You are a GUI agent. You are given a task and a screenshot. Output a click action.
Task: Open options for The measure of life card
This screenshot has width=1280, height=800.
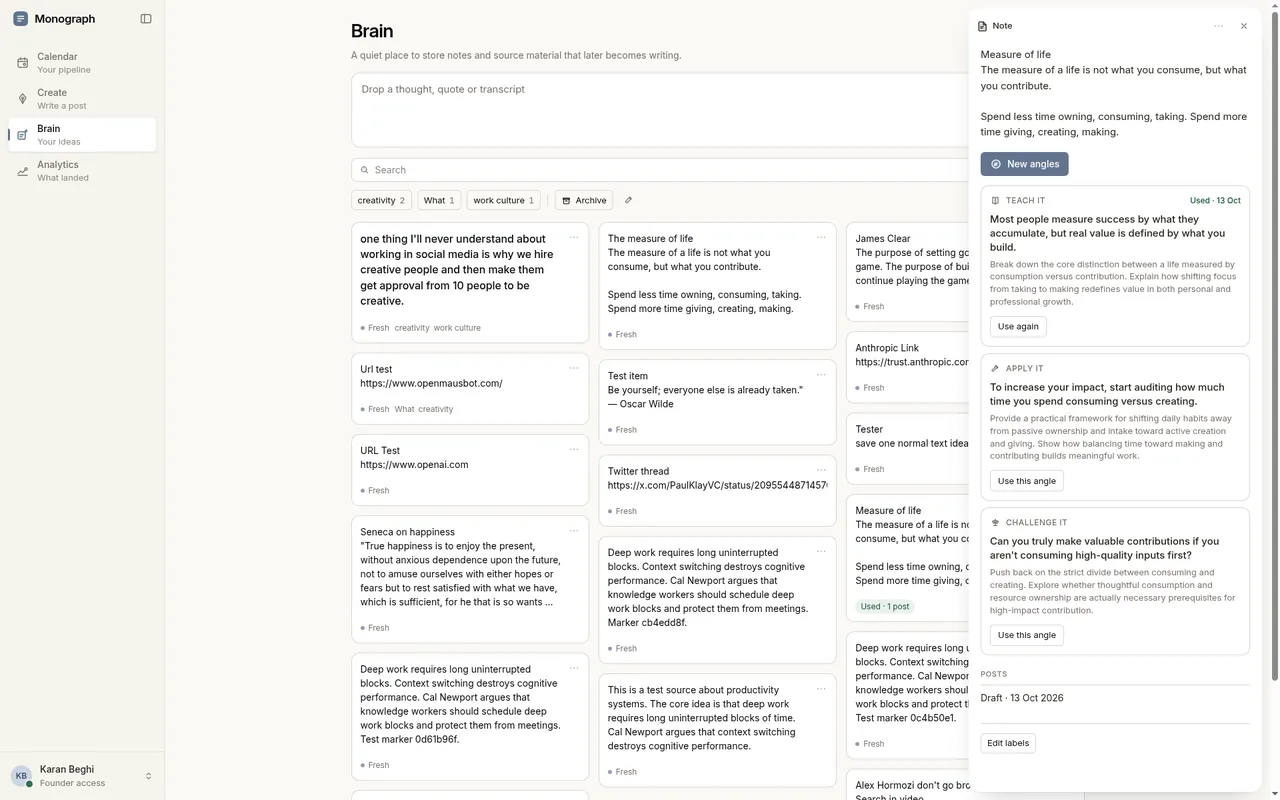821,238
